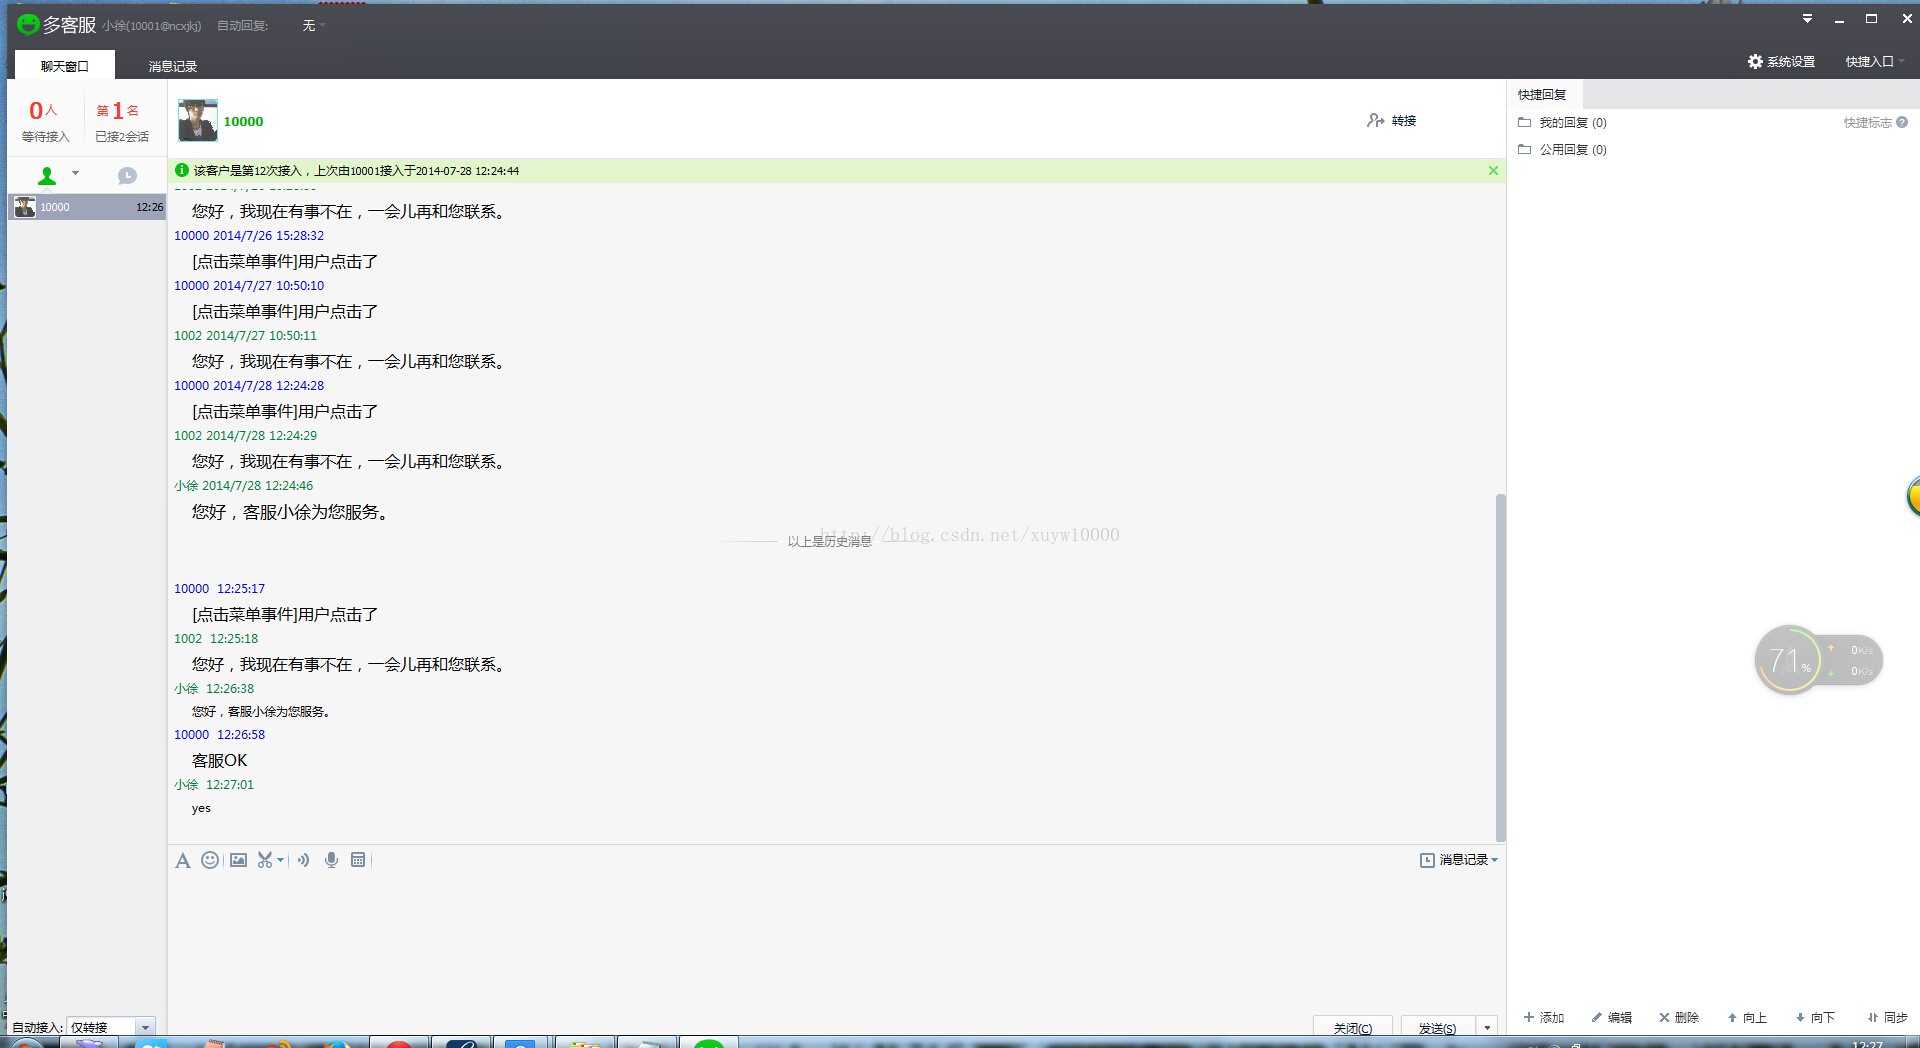
Task: Click 删除 to delete a quick reply
Action: tap(1679, 1017)
